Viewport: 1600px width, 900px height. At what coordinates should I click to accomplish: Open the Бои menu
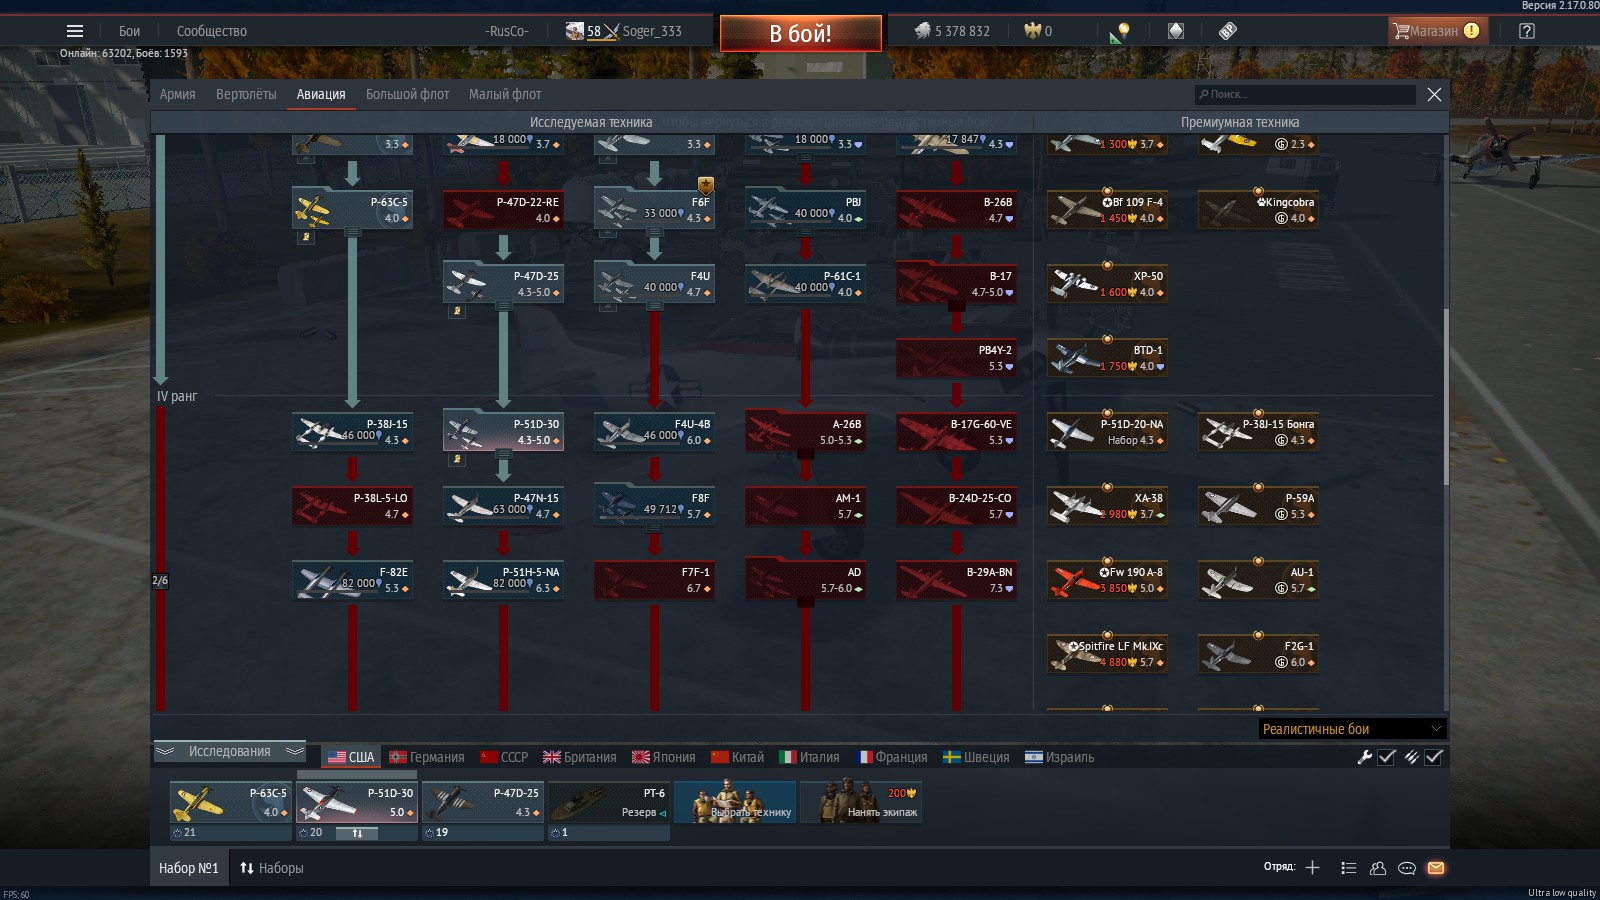click(x=130, y=31)
